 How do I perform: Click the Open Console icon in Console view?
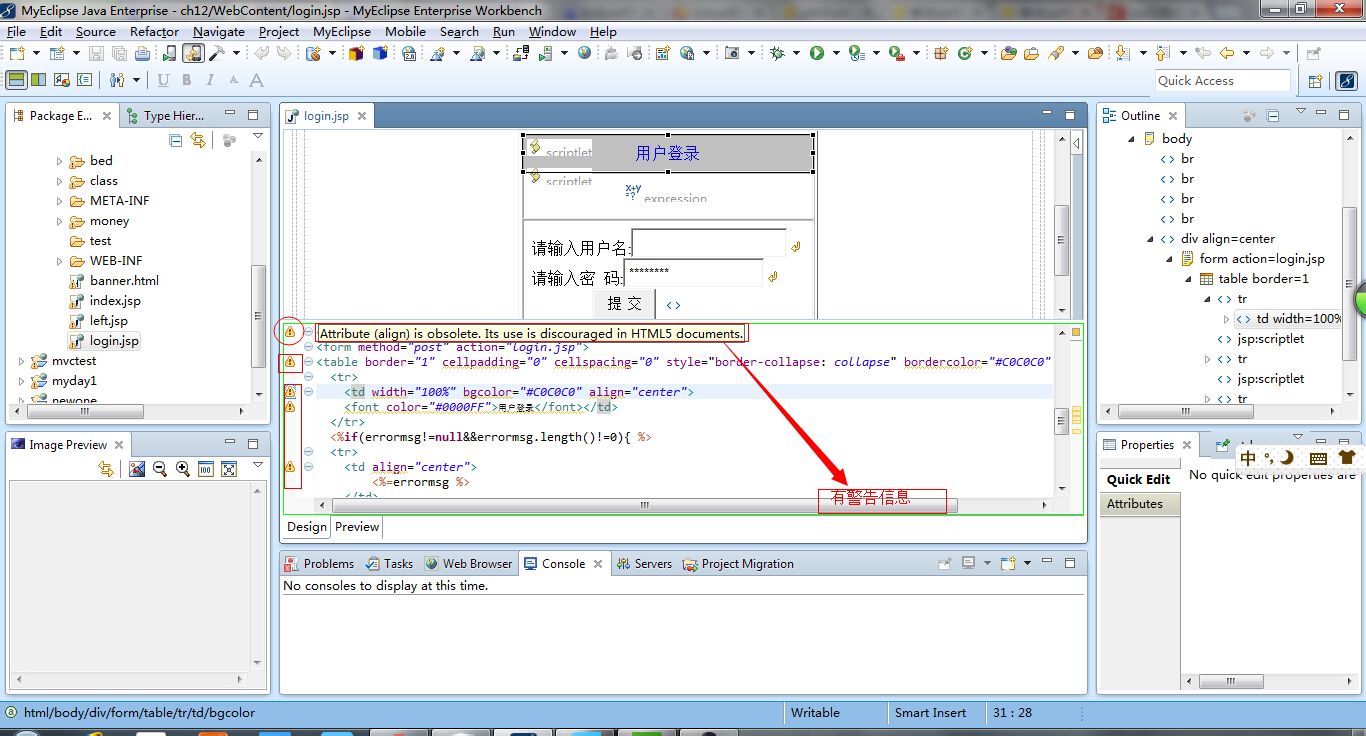click(1008, 563)
